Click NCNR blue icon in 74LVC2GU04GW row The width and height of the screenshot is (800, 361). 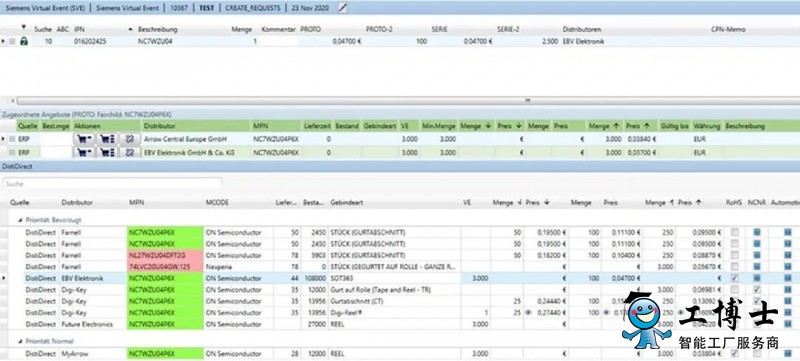coord(757,267)
